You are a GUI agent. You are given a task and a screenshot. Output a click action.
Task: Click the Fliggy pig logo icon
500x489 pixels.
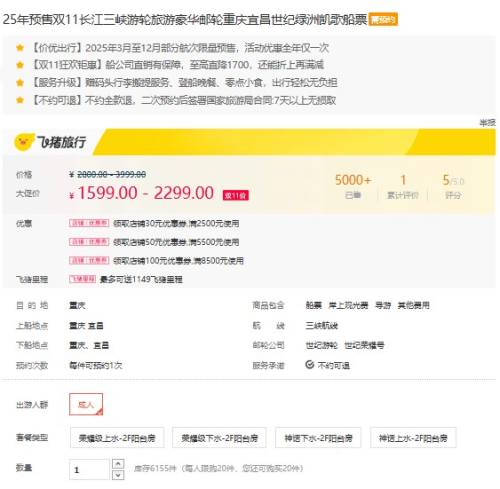tap(24, 142)
